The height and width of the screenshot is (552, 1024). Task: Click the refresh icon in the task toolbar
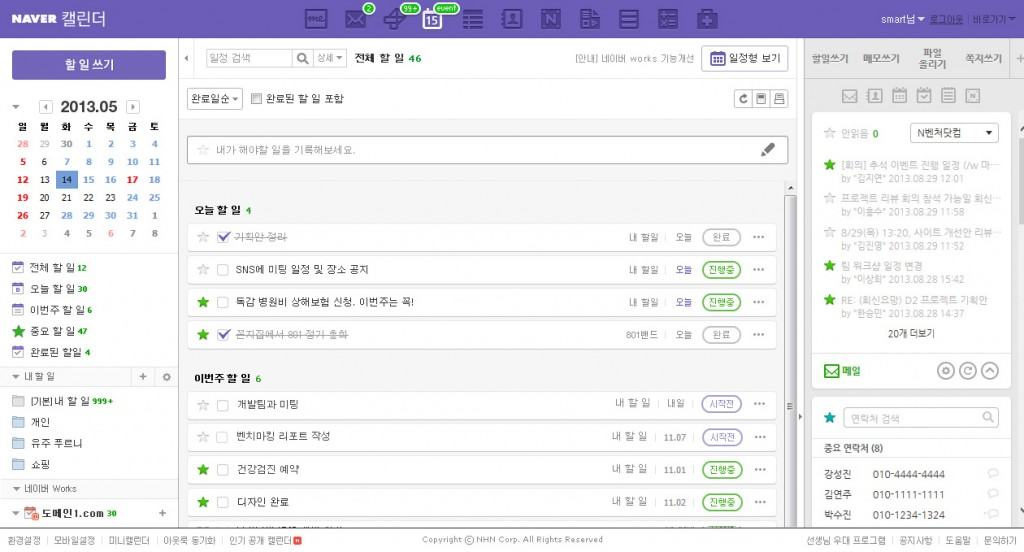[x=742, y=98]
